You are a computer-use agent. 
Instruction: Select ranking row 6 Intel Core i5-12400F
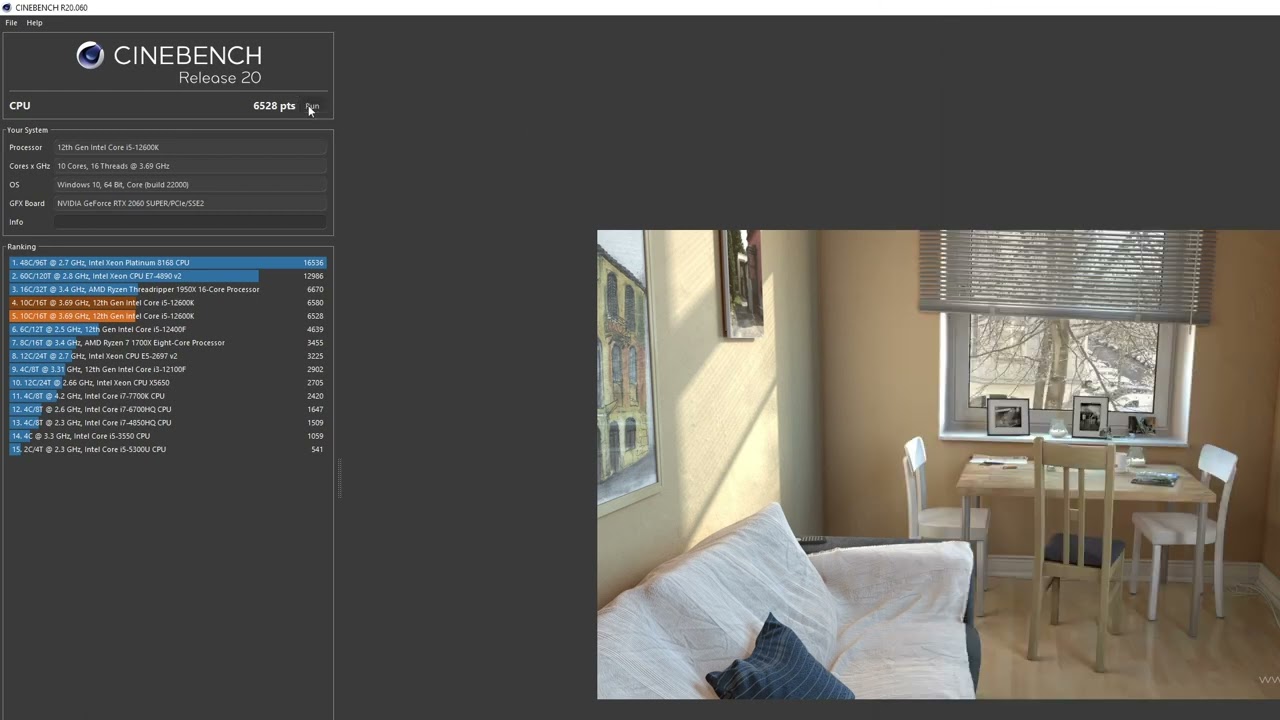pyautogui.click(x=167, y=329)
